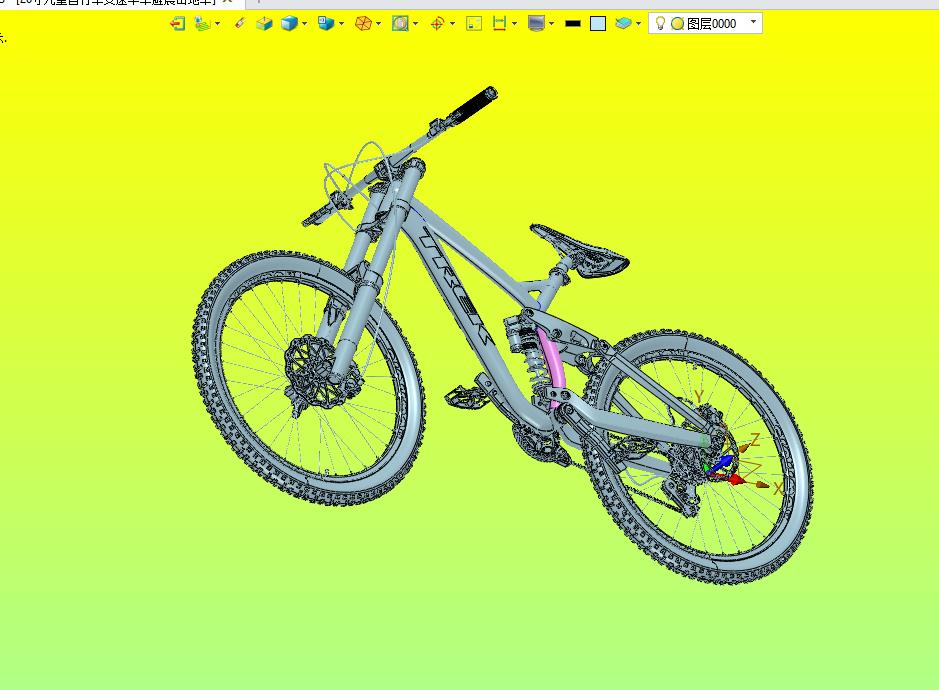
Task: Open the 图层0000 layer dropdown
Action: (753, 22)
